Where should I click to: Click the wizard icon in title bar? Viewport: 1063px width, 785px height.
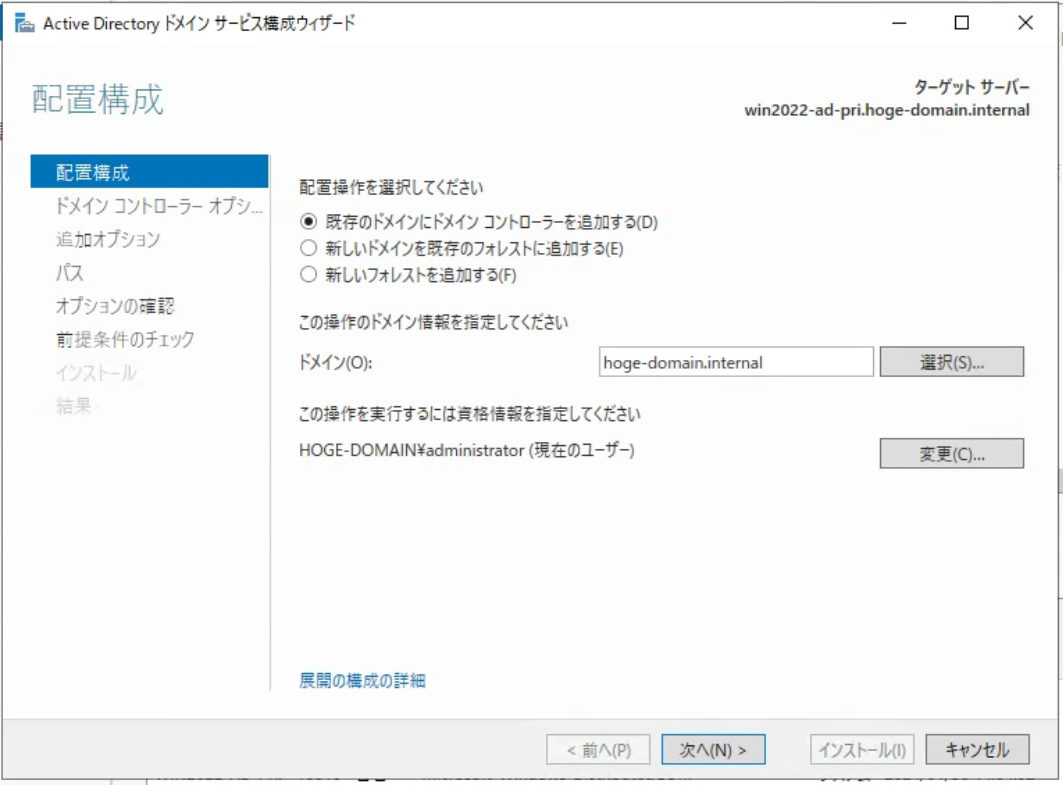pyautogui.click(x=24, y=24)
